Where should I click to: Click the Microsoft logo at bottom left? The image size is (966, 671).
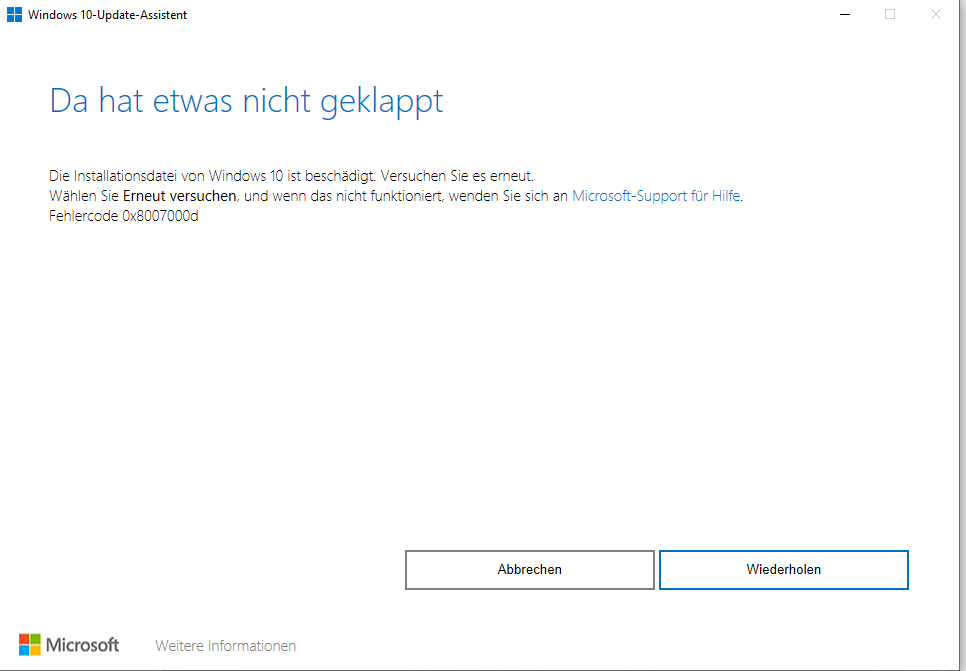(69, 645)
